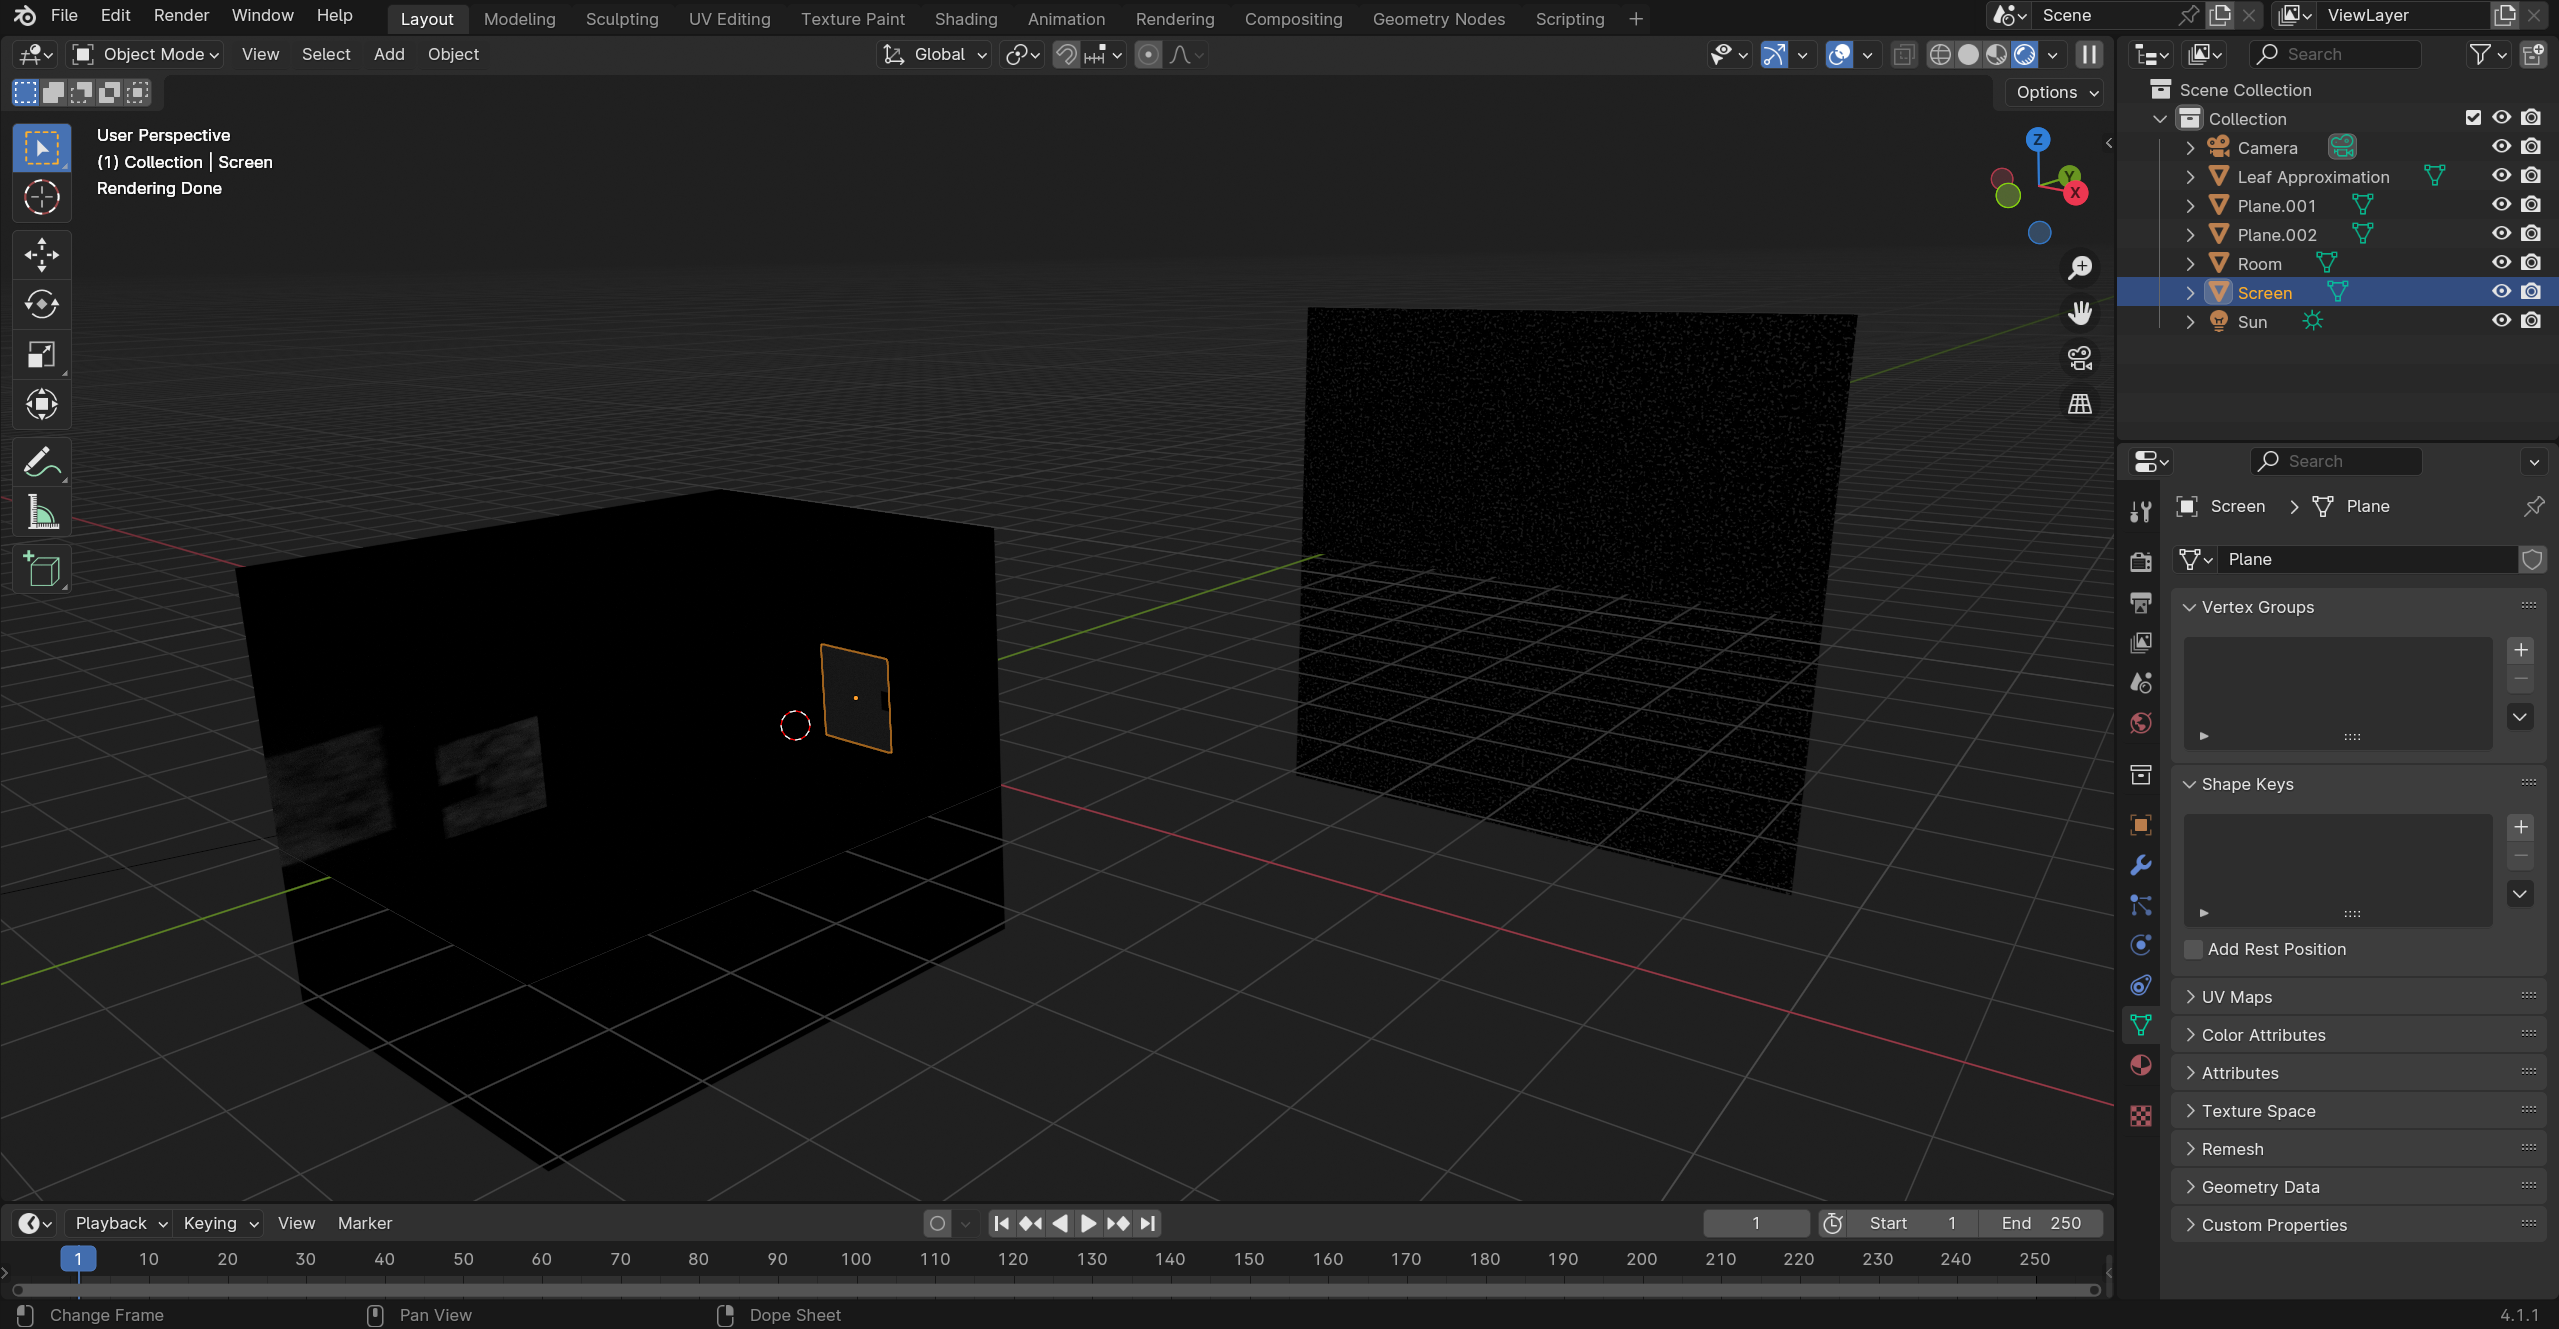This screenshot has width=2559, height=1329.
Task: Uncheck the Collection exclude checkbox
Action: tap(2473, 118)
